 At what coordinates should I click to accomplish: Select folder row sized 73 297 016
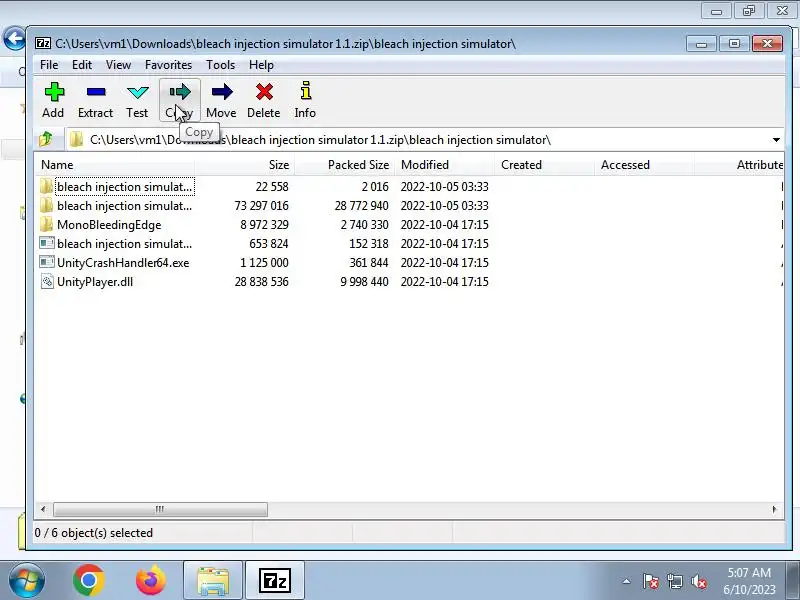[x=408, y=206]
